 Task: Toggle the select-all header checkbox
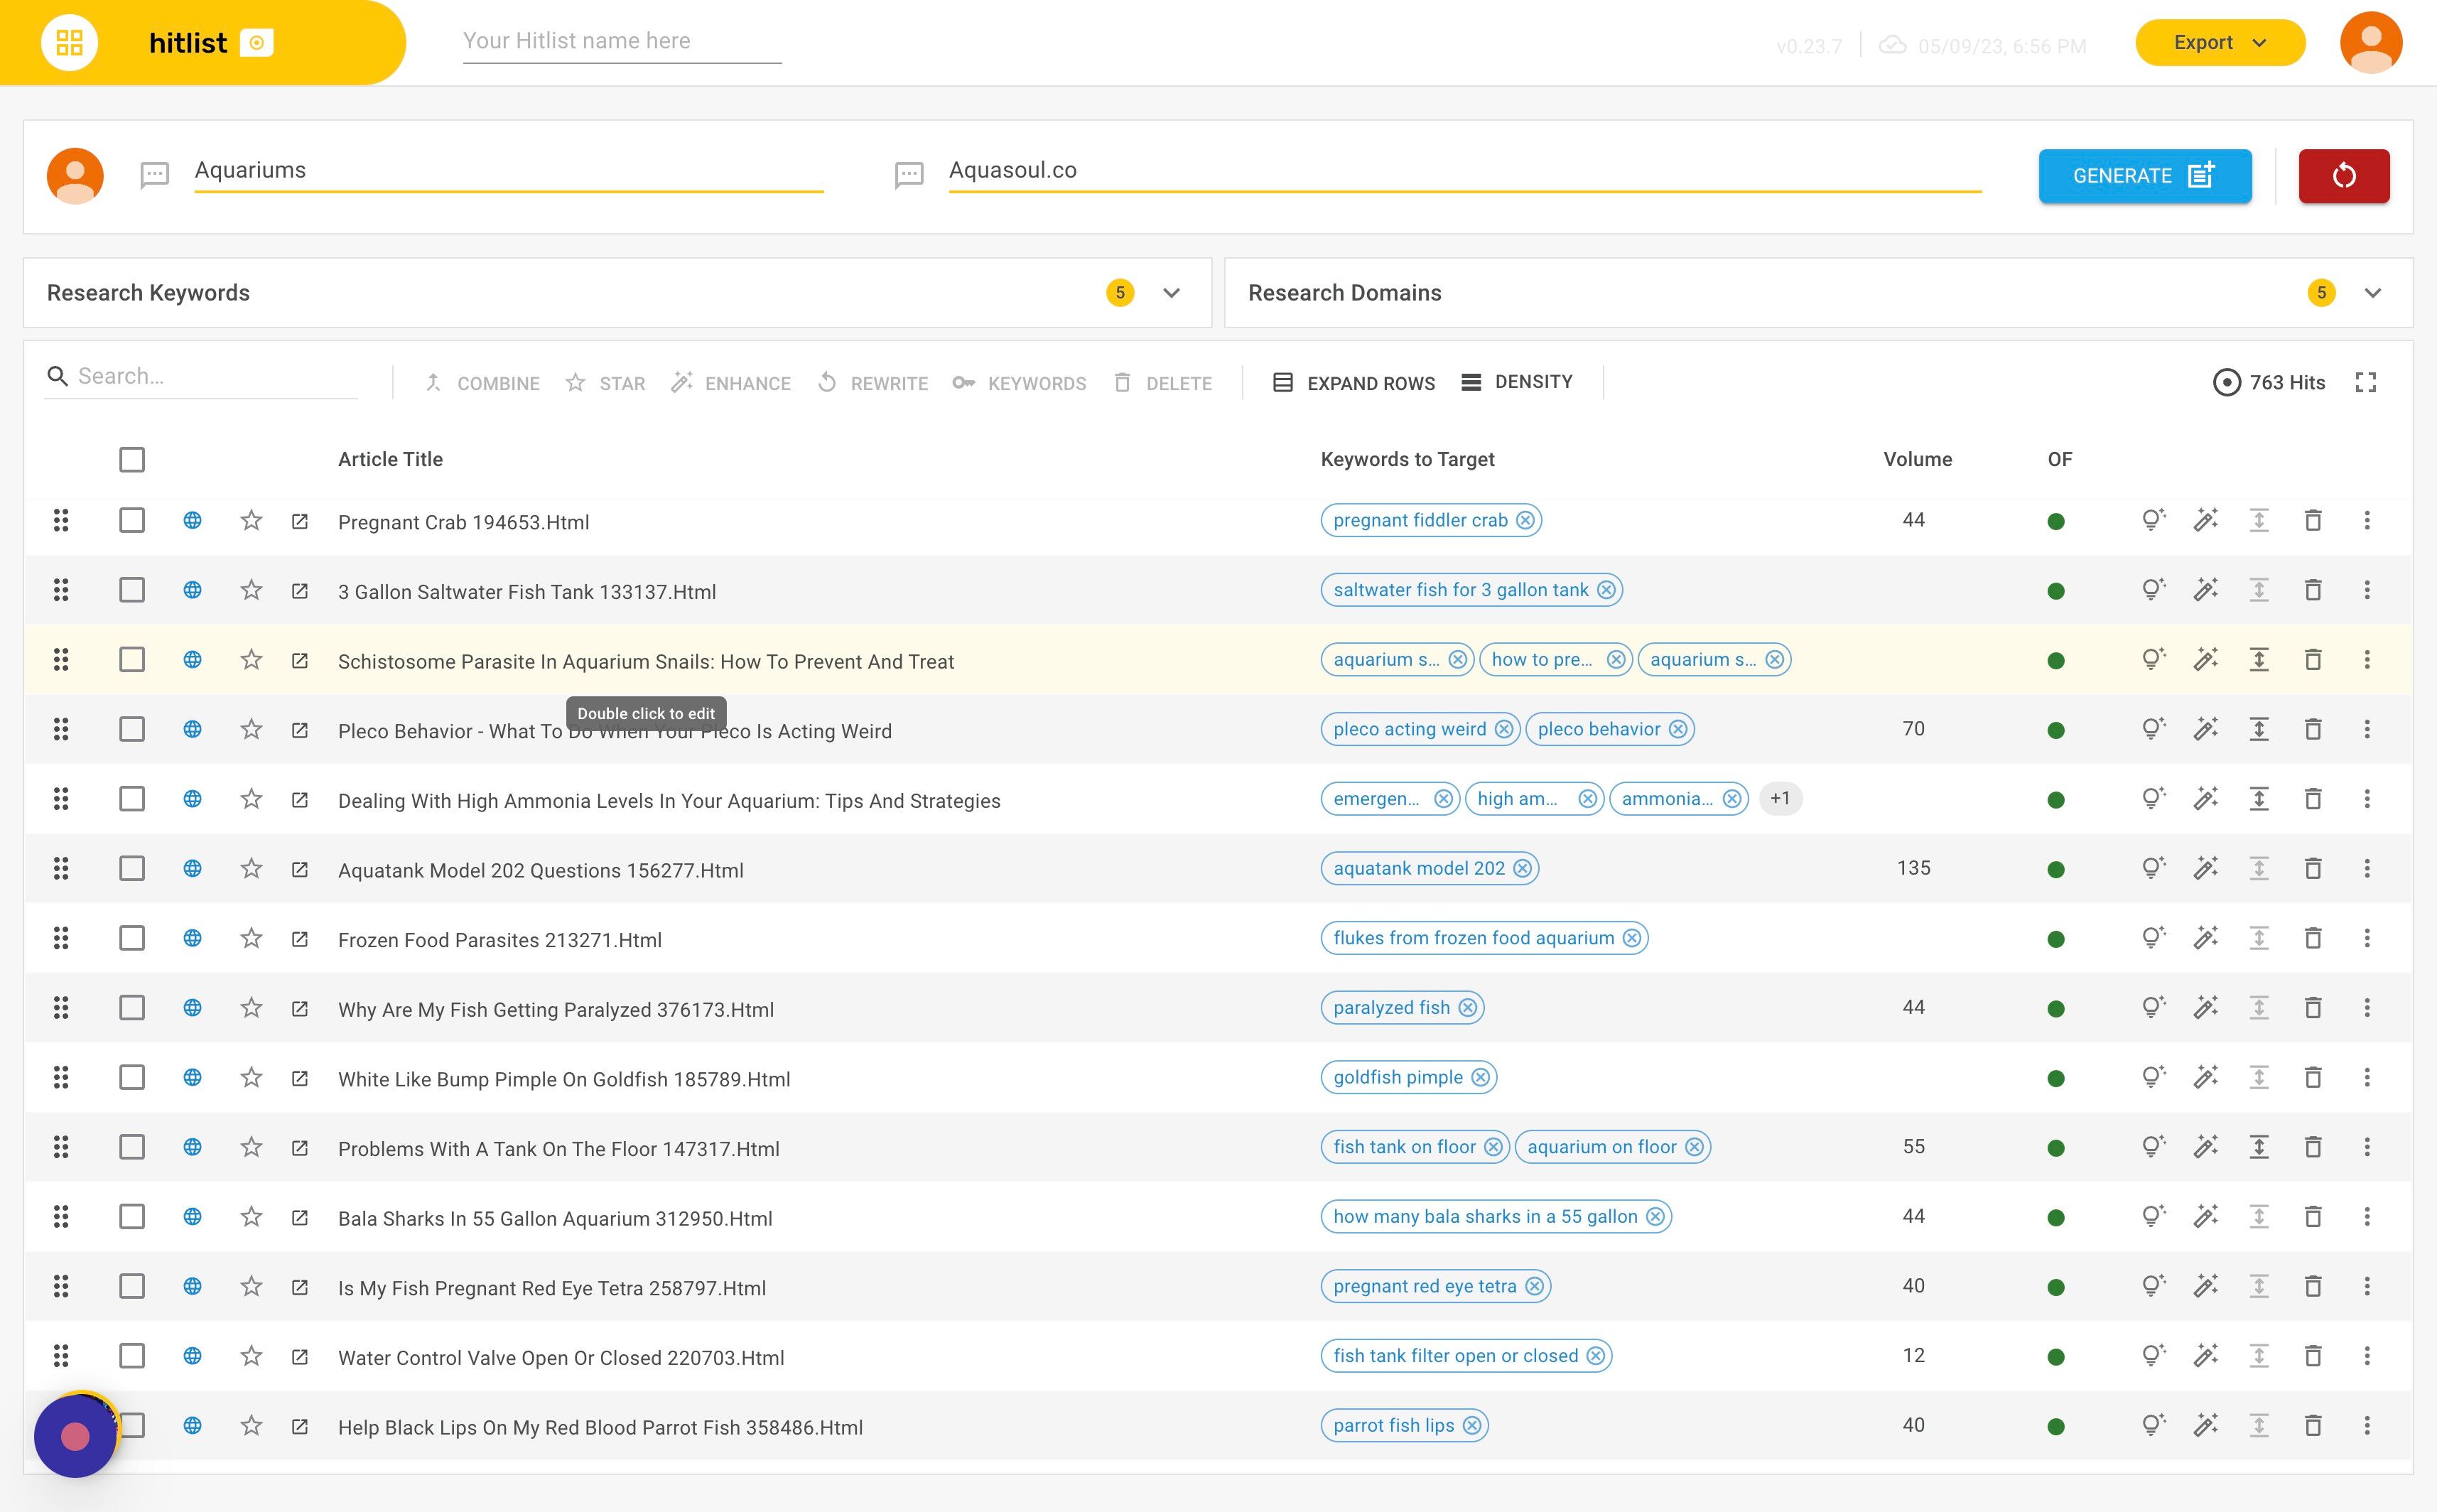(x=131, y=460)
